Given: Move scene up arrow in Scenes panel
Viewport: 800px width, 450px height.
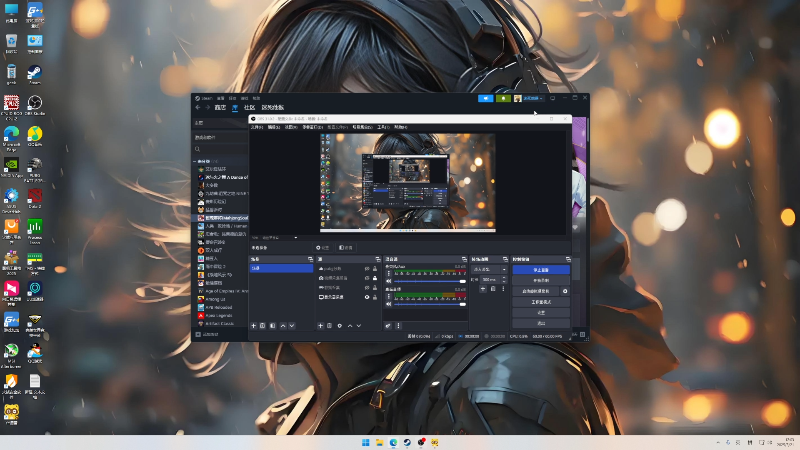Looking at the screenshot, I should 283,326.
